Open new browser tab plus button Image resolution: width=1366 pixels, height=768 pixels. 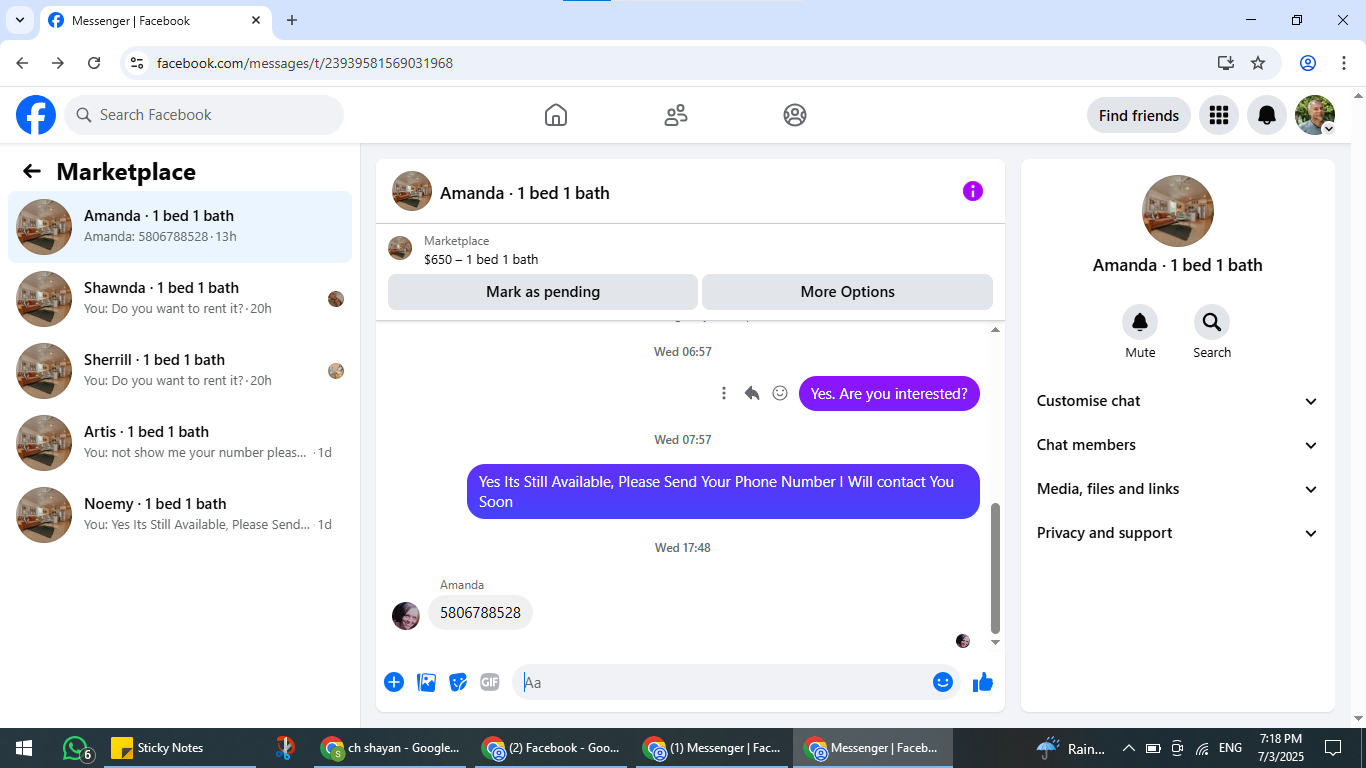pyautogui.click(x=292, y=20)
